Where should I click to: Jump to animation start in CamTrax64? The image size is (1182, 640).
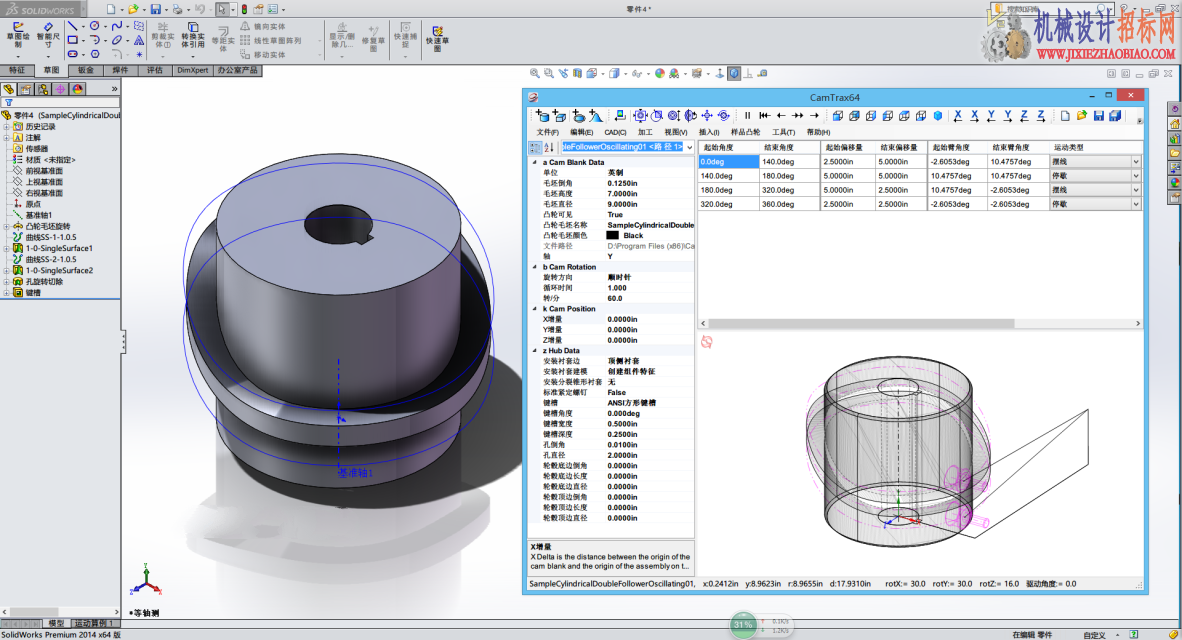pos(764,115)
